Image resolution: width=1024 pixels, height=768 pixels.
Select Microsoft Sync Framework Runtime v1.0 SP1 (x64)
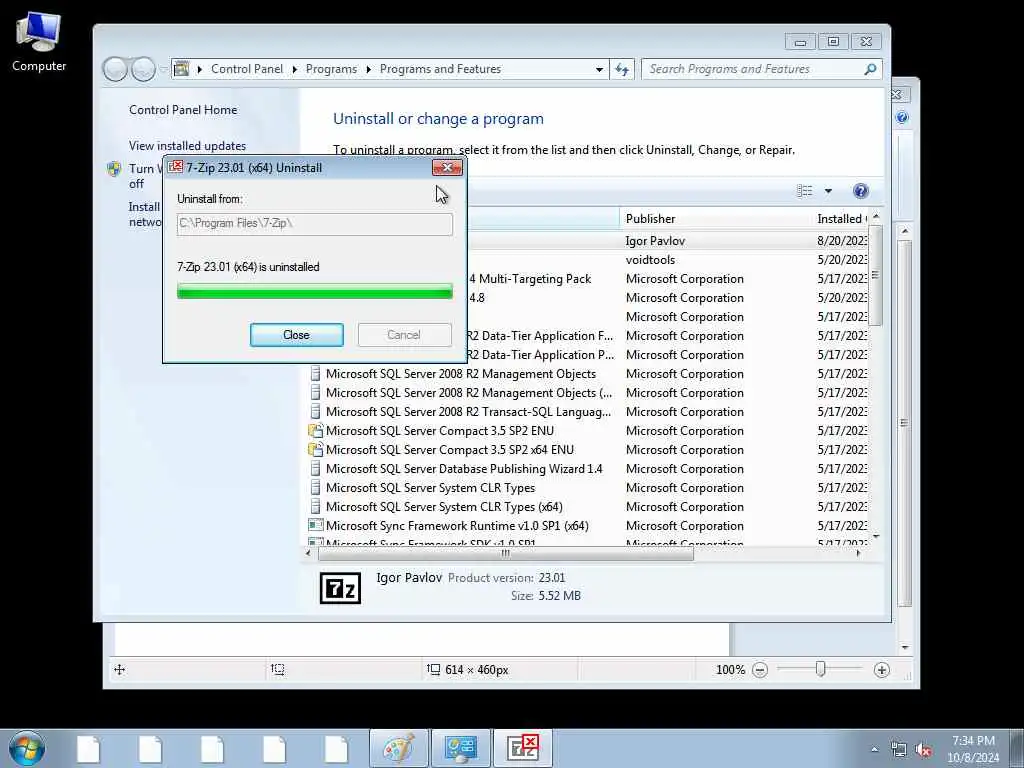pos(457,526)
